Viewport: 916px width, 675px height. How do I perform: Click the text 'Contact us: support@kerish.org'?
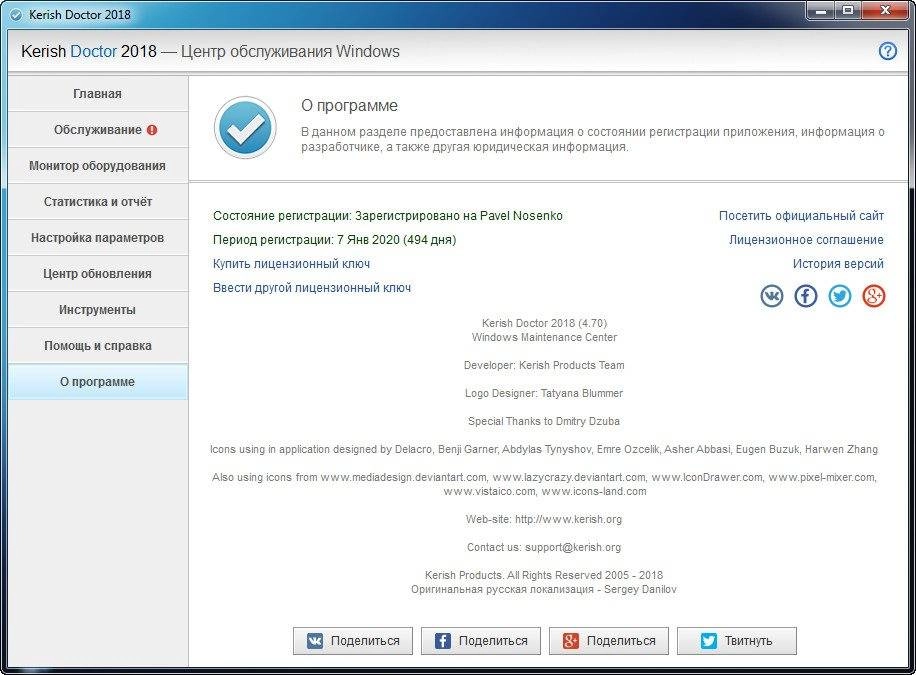pos(544,547)
